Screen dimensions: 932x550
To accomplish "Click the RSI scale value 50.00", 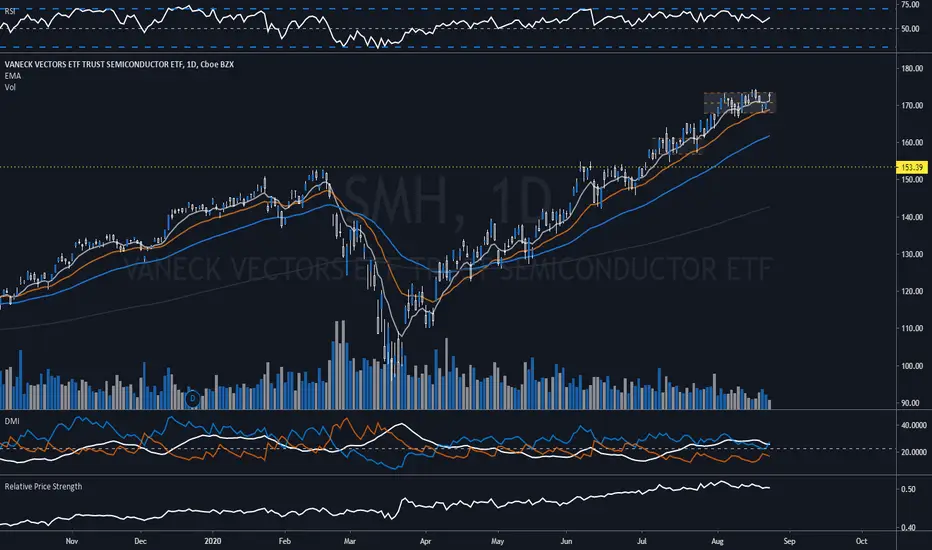I will [x=910, y=29].
